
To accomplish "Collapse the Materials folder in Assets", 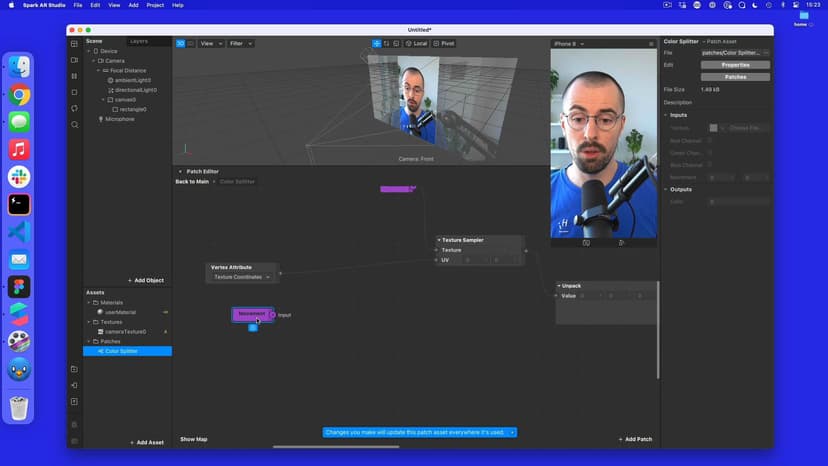I will (x=89, y=303).
